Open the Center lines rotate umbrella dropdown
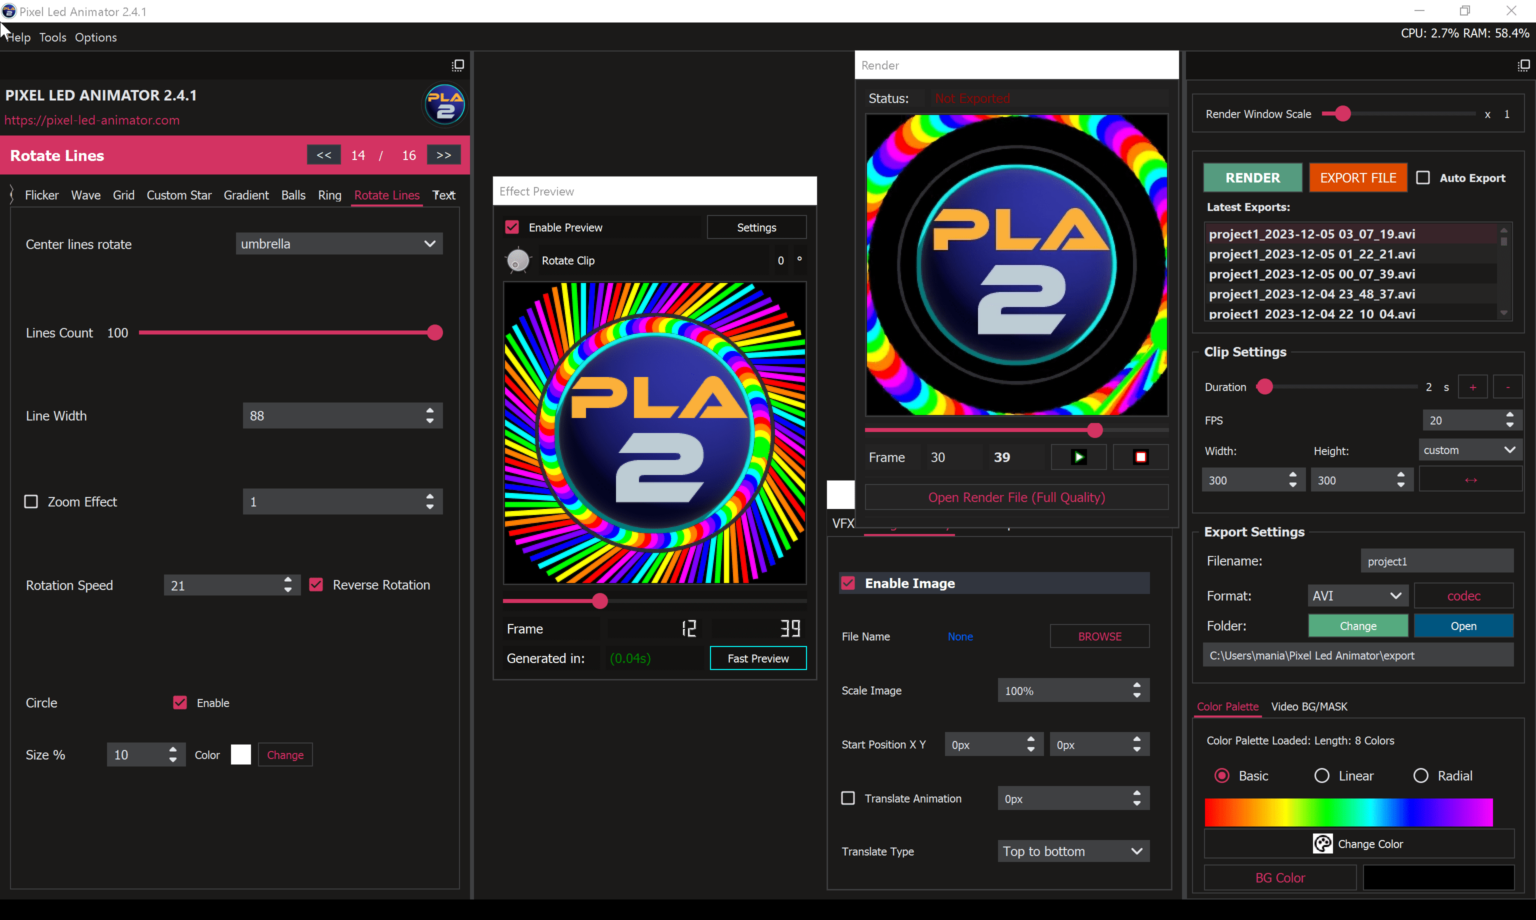1536x920 pixels. click(x=339, y=243)
